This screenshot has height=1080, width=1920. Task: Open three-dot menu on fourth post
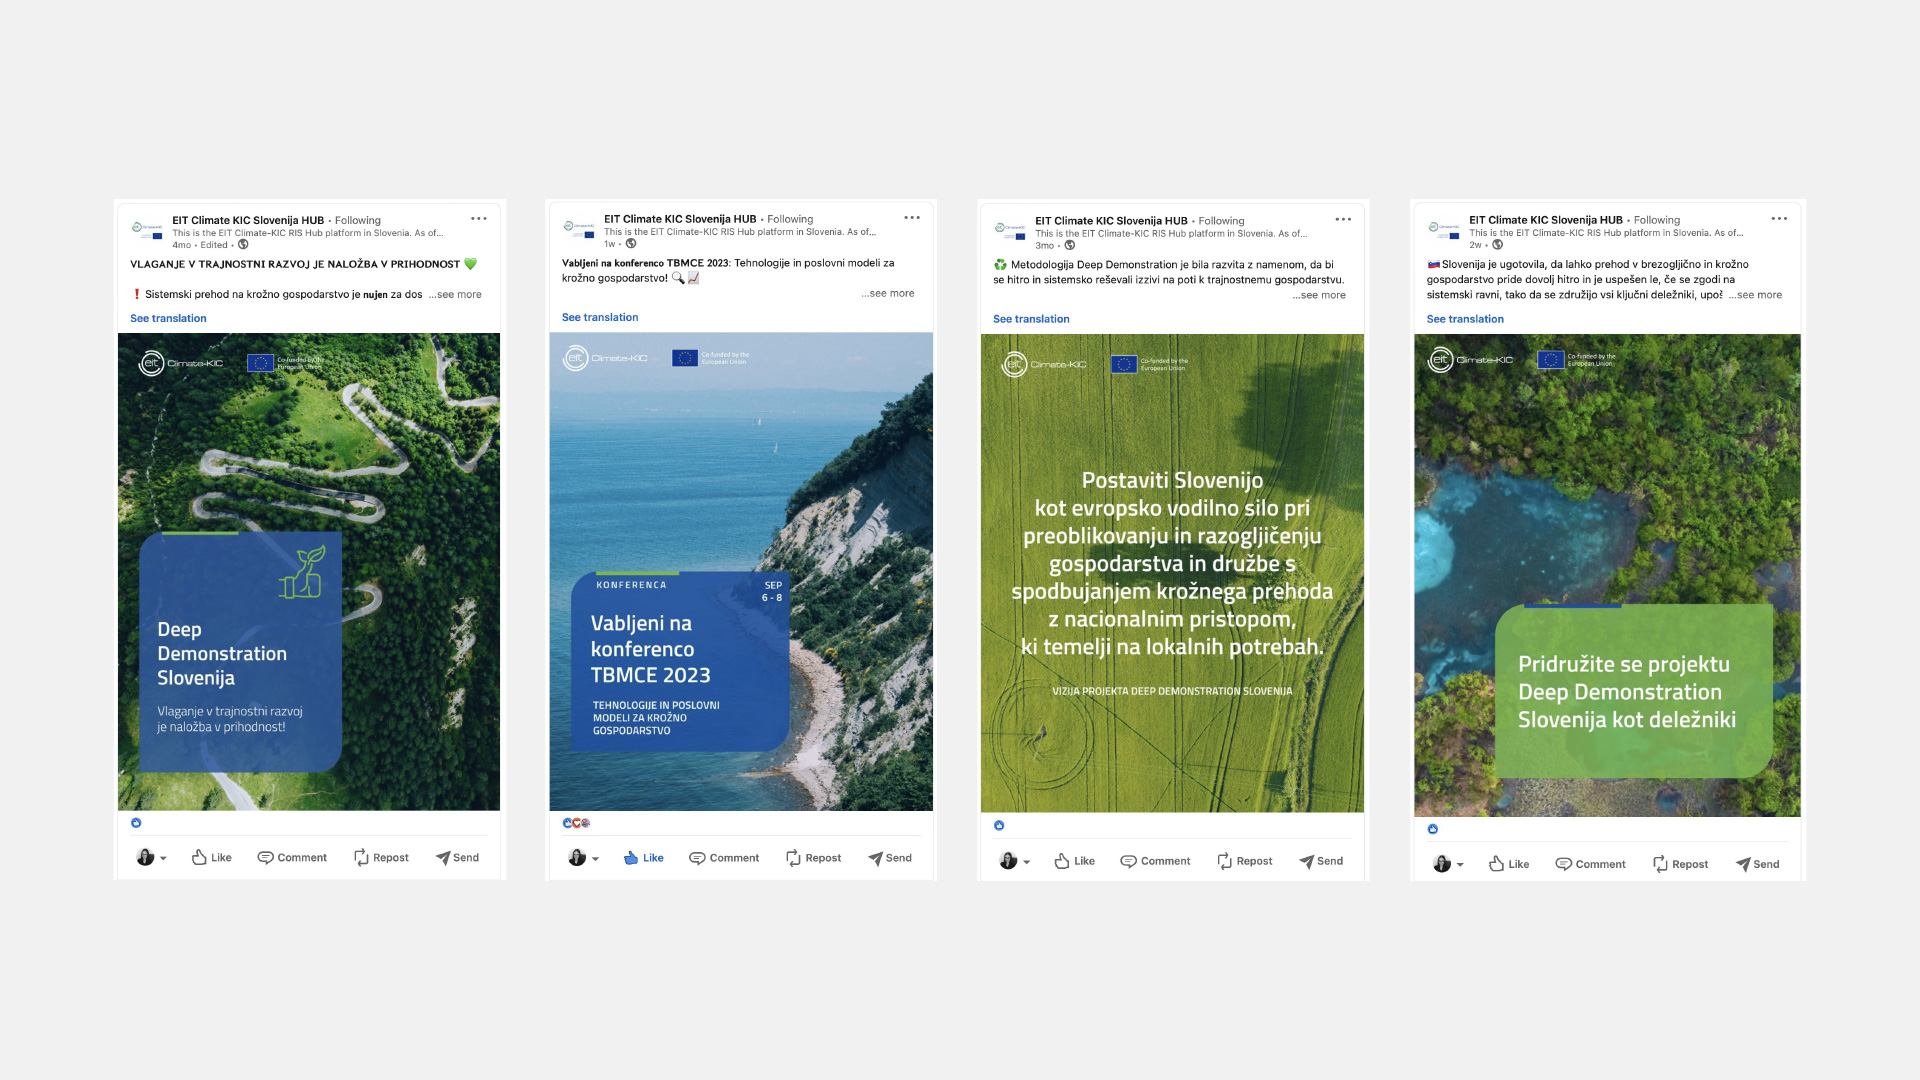tap(1779, 218)
